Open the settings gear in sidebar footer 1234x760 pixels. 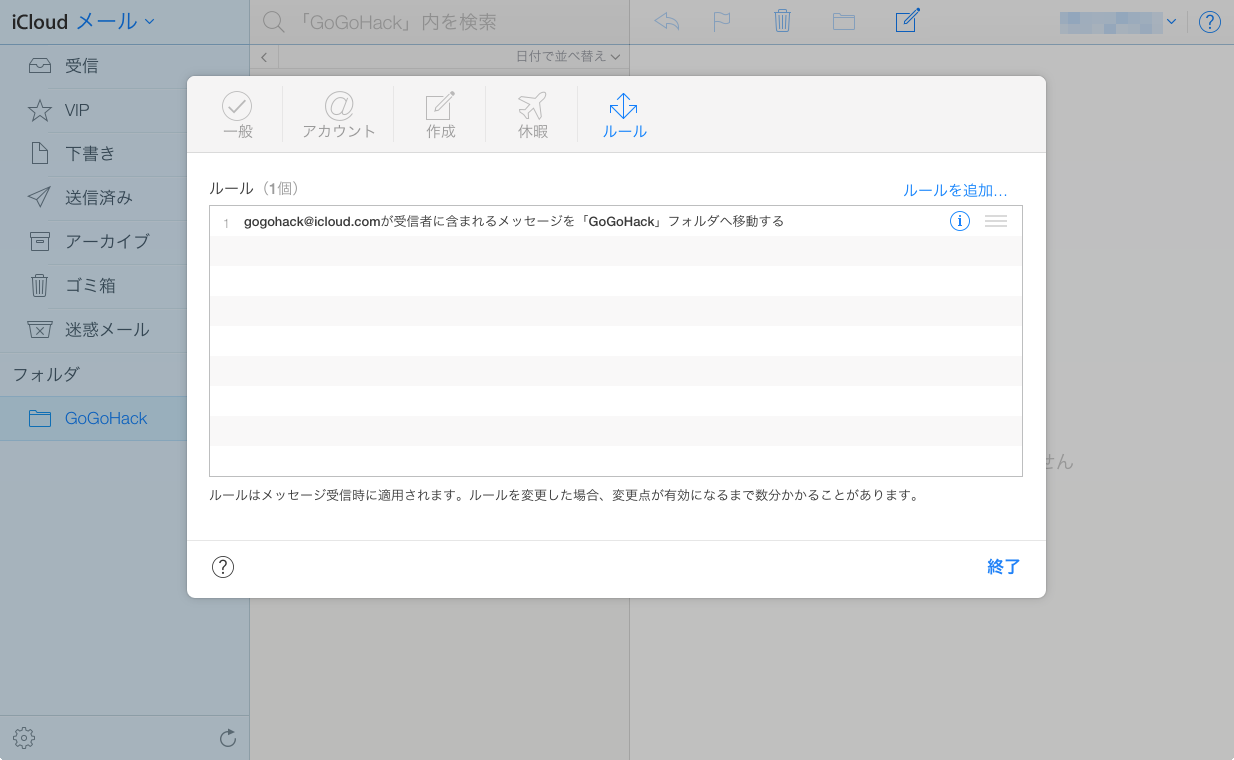click(x=24, y=739)
